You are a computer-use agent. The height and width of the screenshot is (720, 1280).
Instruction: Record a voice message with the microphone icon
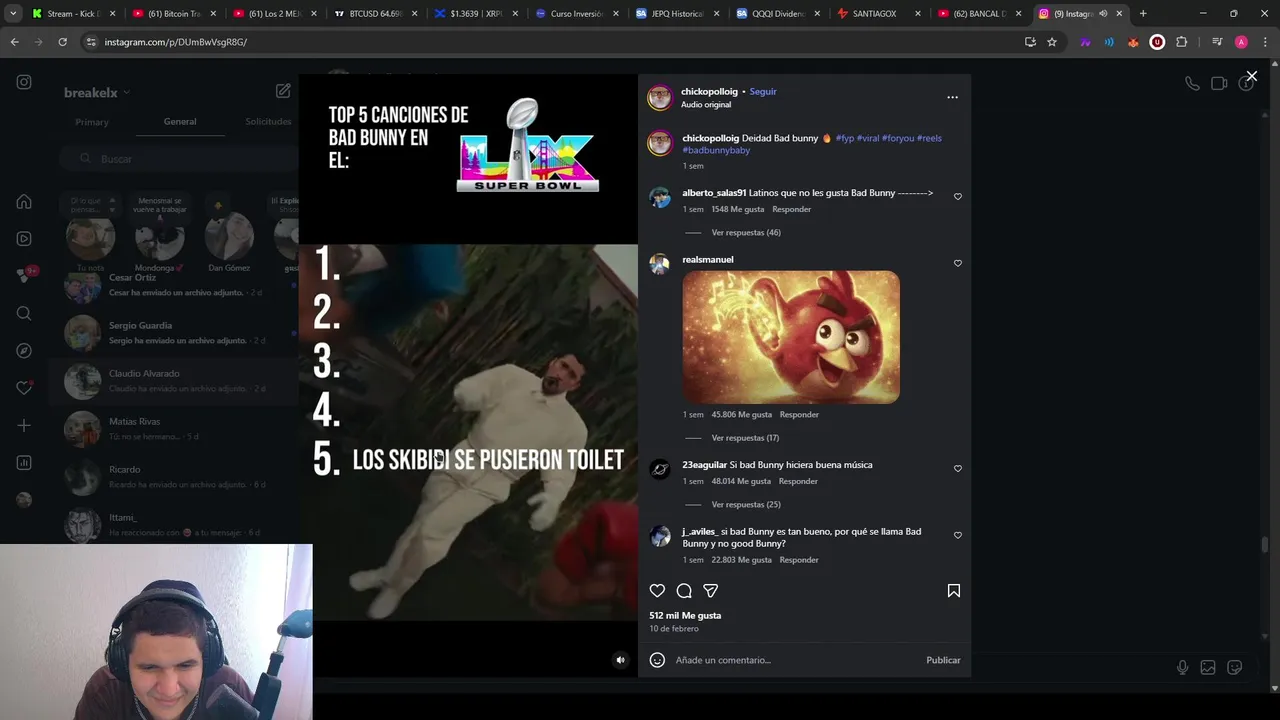(1182, 668)
